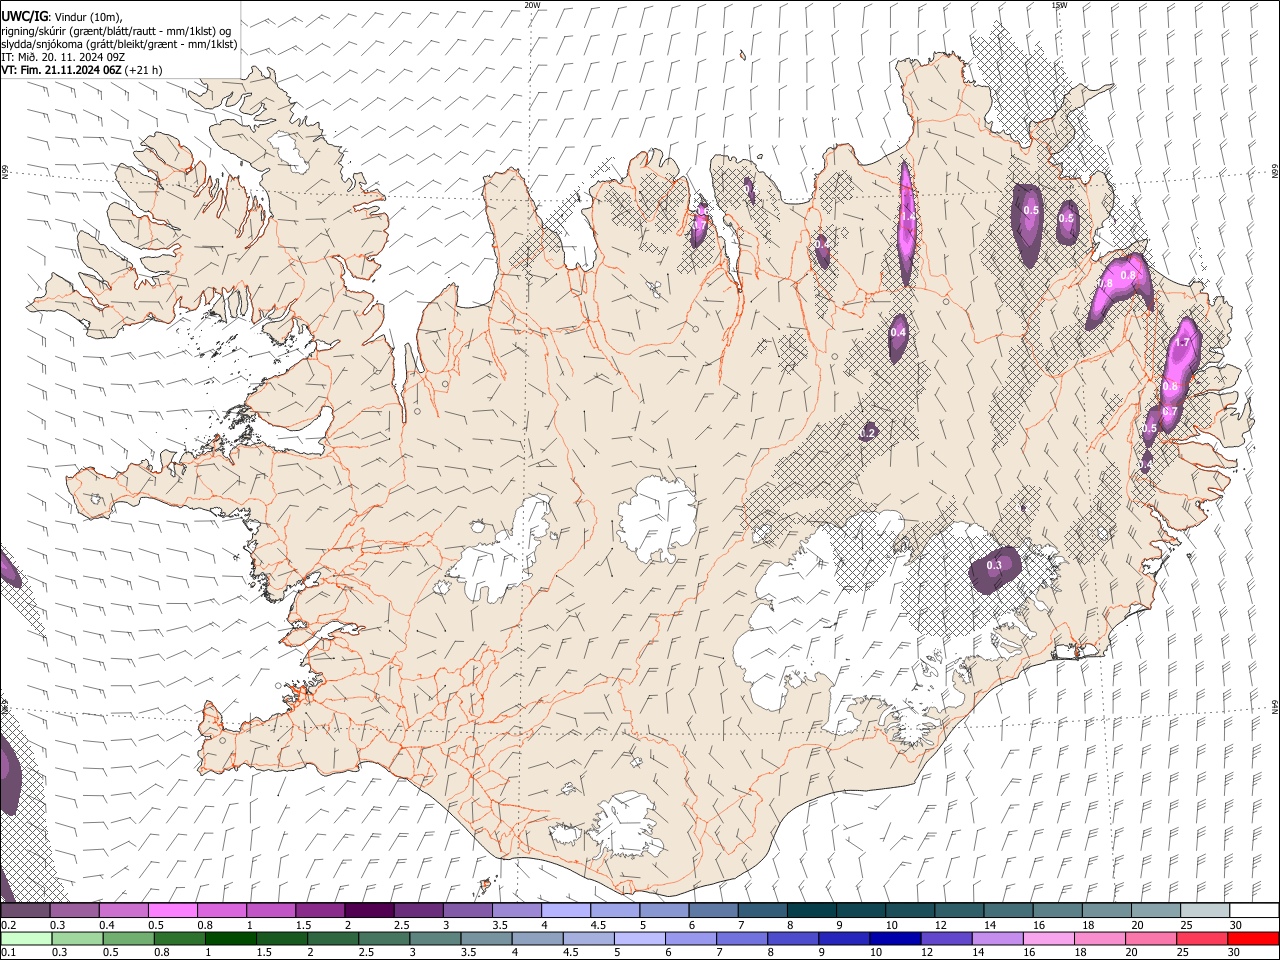Screen dimensions: 1280x960
Task: Select the white swatch at 30 in top legend
Action: click(1253, 911)
